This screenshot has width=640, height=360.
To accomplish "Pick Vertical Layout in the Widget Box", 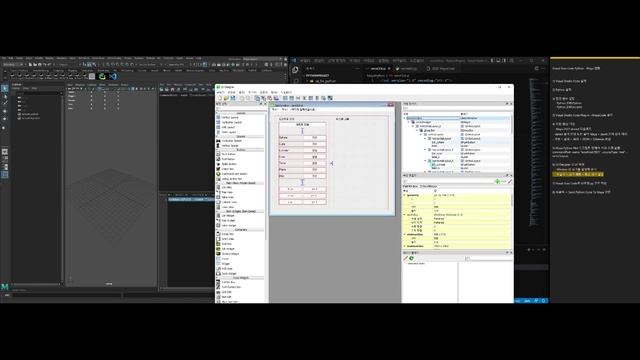I will 230,118.
